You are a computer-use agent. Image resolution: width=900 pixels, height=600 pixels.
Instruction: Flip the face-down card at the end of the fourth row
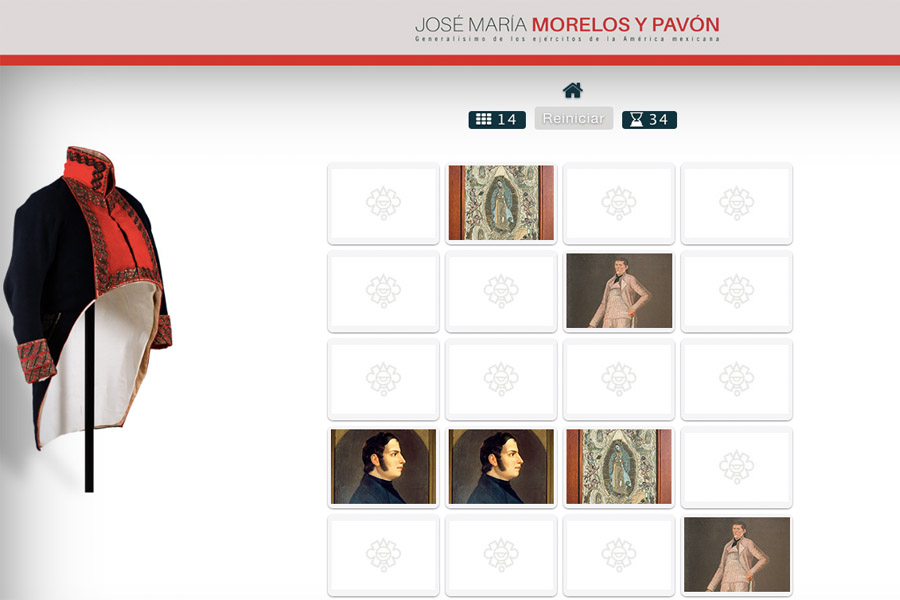[736, 467]
